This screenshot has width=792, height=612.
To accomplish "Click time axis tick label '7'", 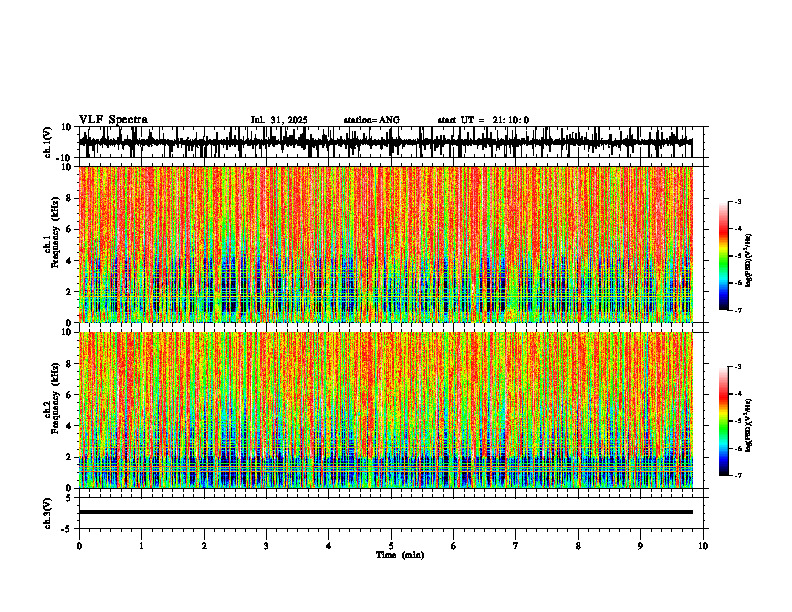I will (x=516, y=546).
